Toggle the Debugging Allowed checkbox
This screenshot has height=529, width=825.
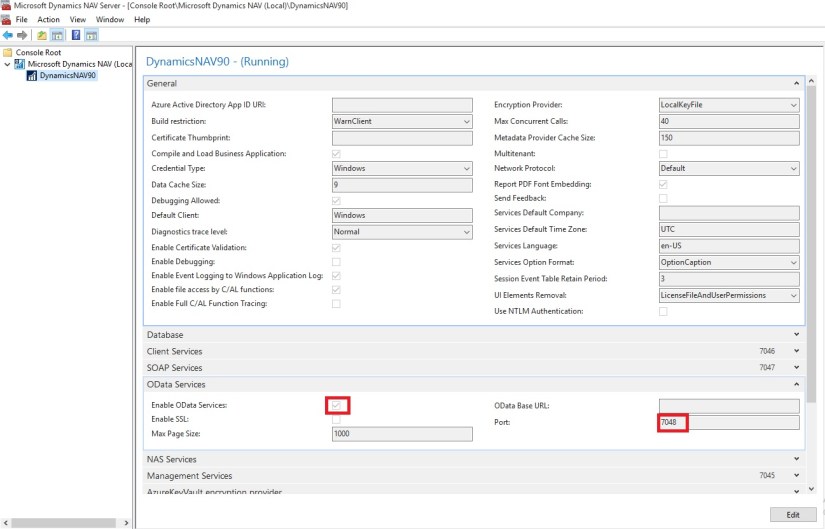click(x=336, y=201)
